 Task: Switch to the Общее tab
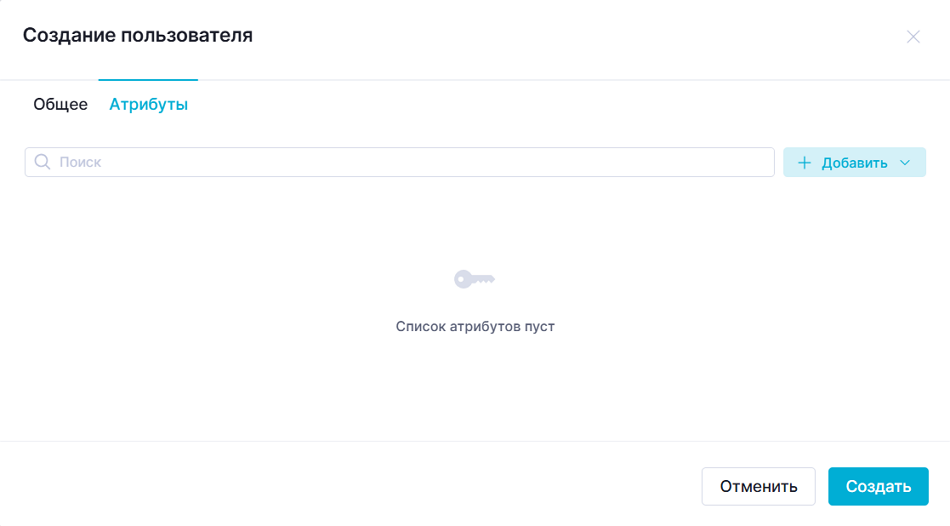pyautogui.click(x=61, y=104)
